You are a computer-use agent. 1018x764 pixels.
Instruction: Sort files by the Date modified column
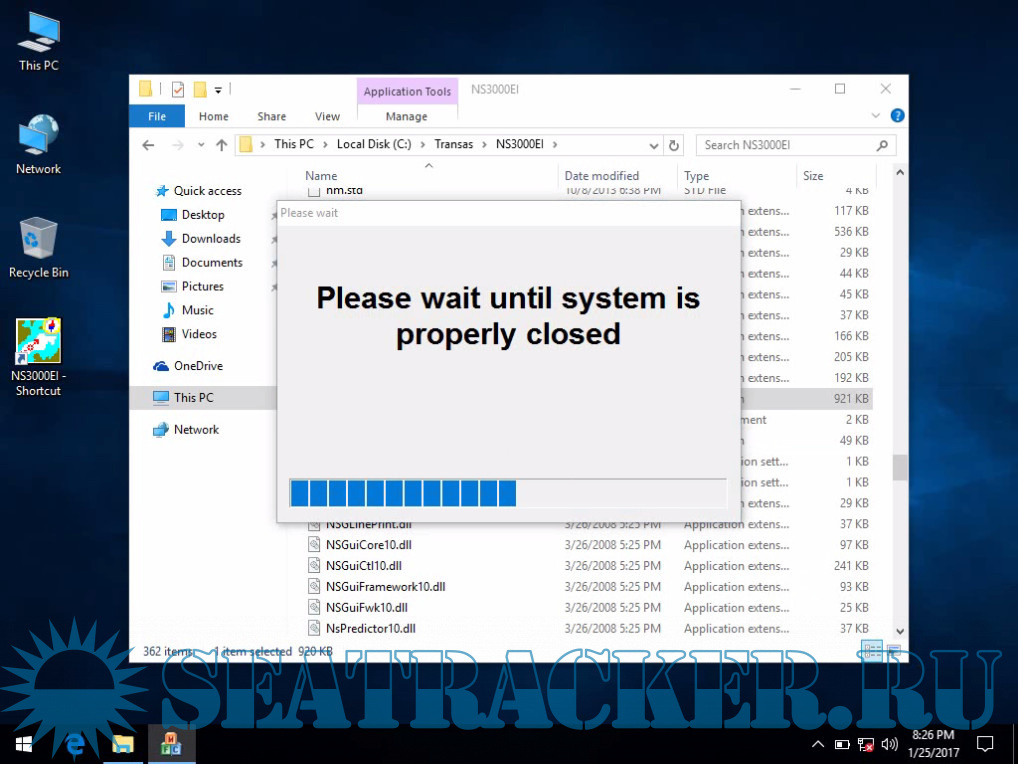[x=601, y=176]
